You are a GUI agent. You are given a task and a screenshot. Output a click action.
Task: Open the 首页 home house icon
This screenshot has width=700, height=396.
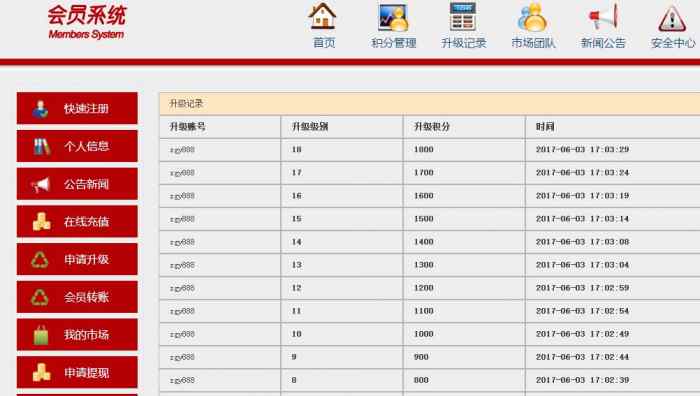pos(322,17)
